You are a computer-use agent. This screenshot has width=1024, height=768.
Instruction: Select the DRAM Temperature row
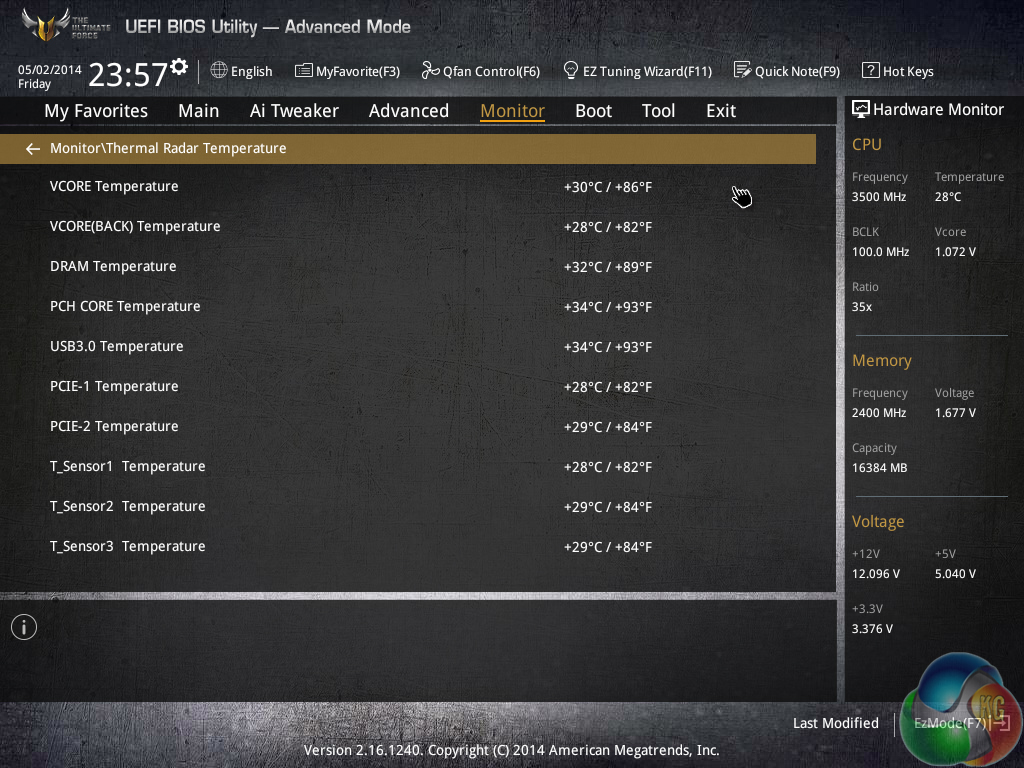[x=408, y=266]
